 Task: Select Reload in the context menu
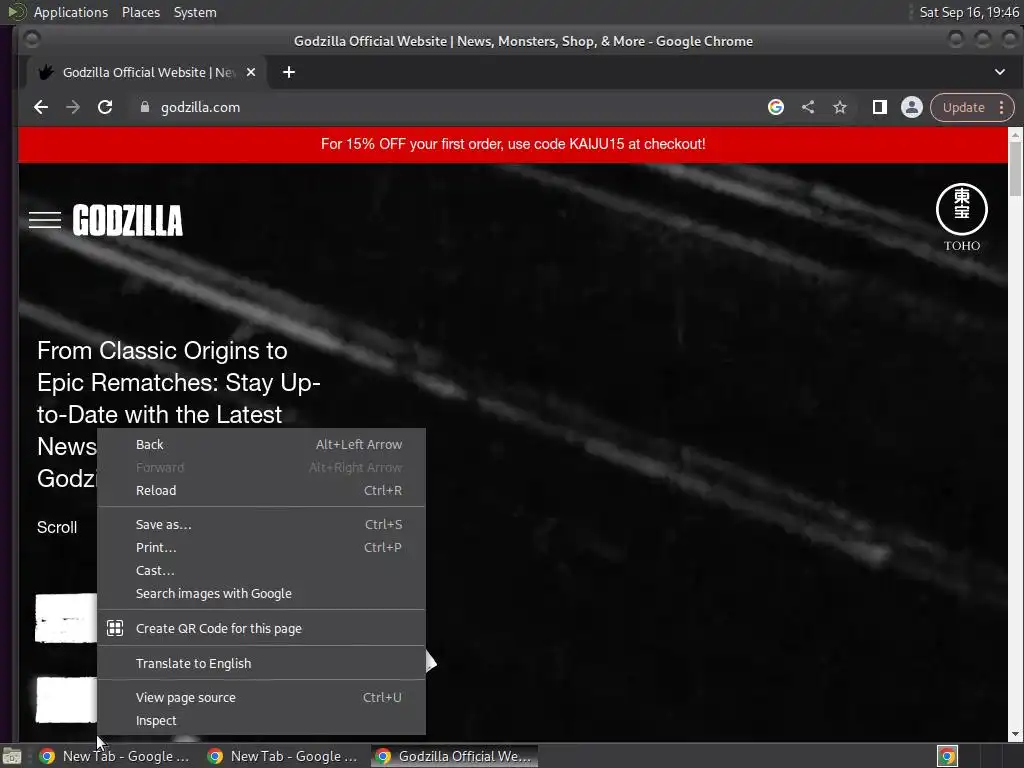pos(261,490)
